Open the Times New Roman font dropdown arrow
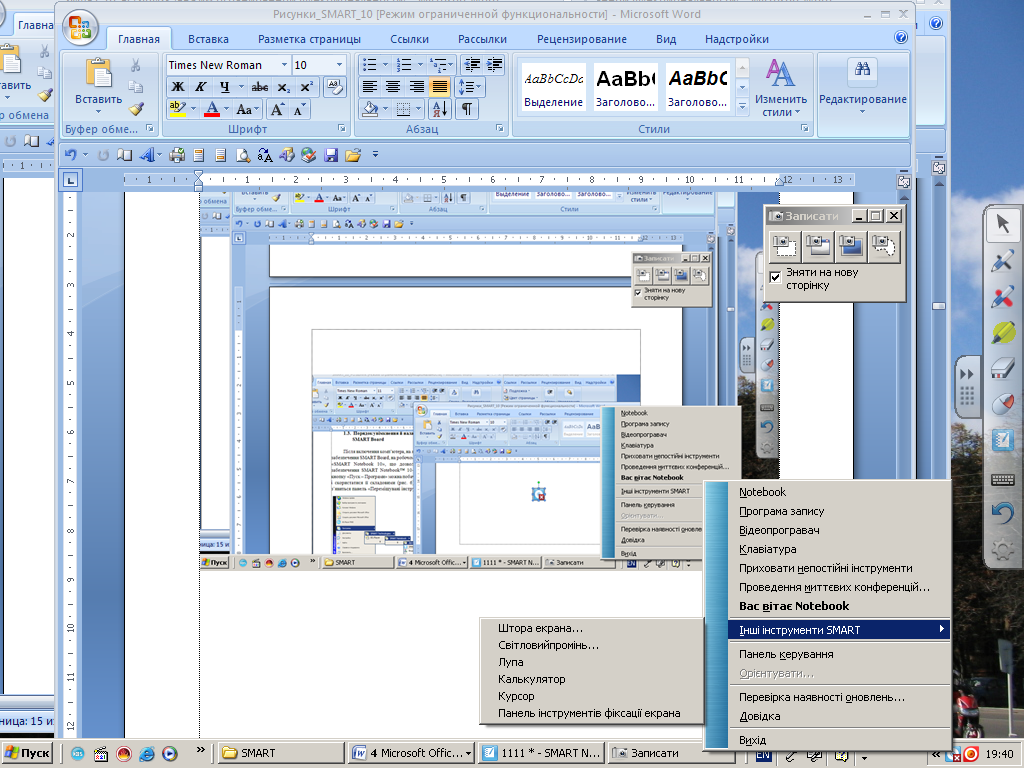 click(284, 65)
